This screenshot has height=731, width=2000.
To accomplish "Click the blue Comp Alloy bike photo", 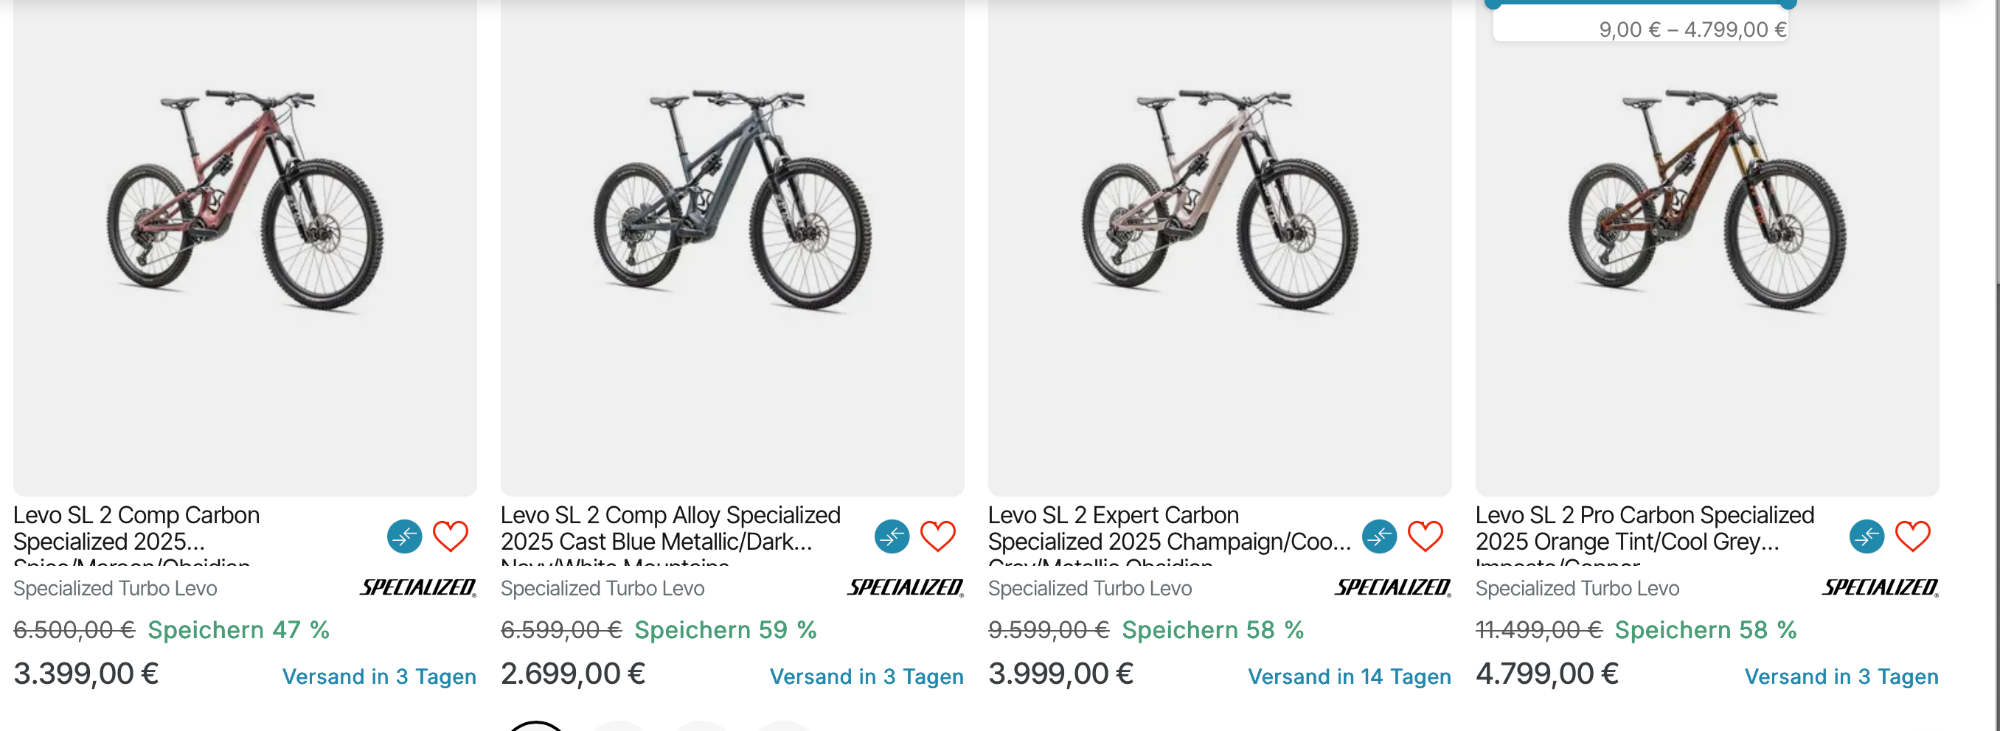I will tap(732, 200).
